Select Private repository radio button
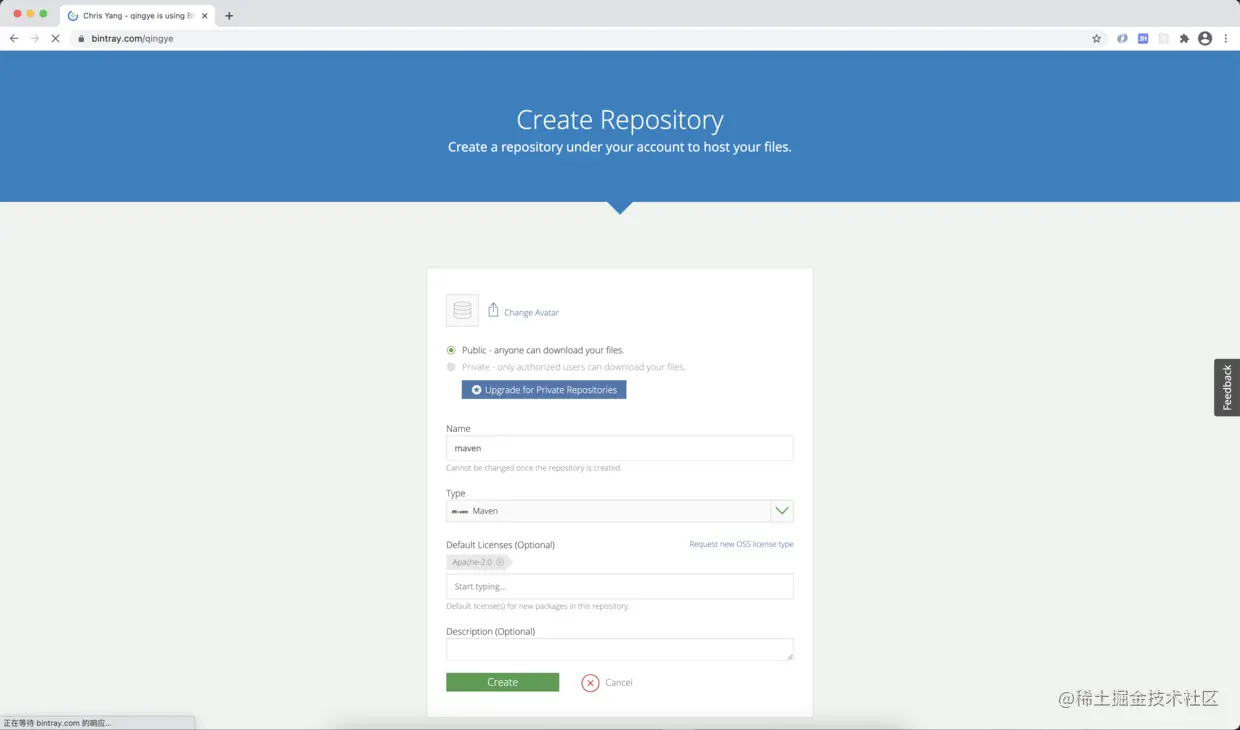 pyautogui.click(x=451, y=367)
